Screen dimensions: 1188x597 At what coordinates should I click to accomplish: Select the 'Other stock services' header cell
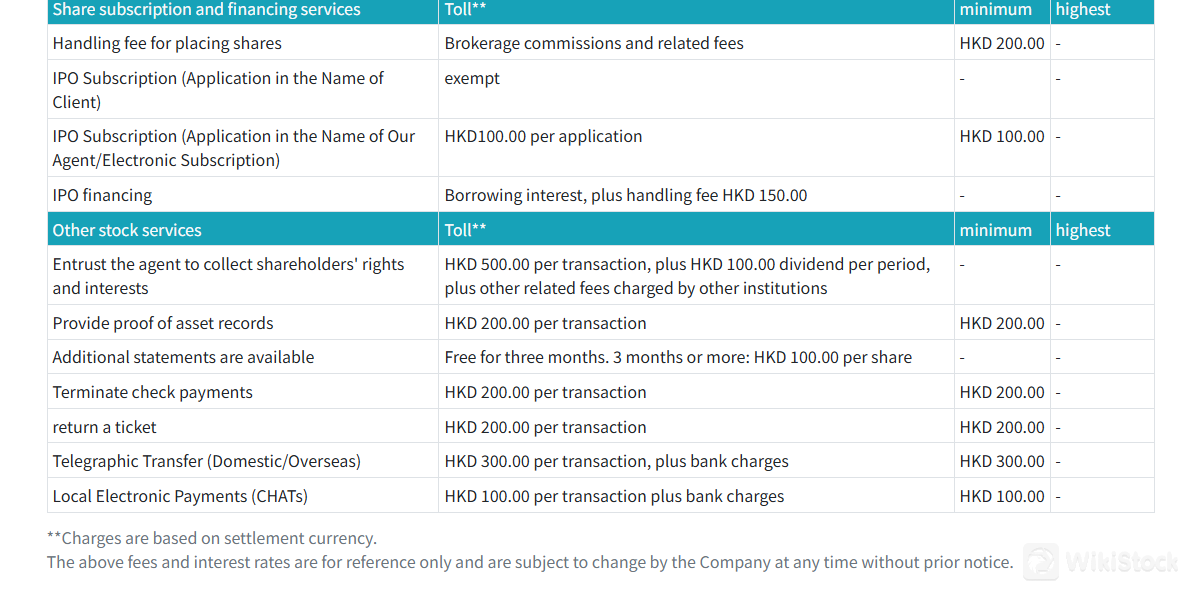pyautogui.click(x=243, y=230)
